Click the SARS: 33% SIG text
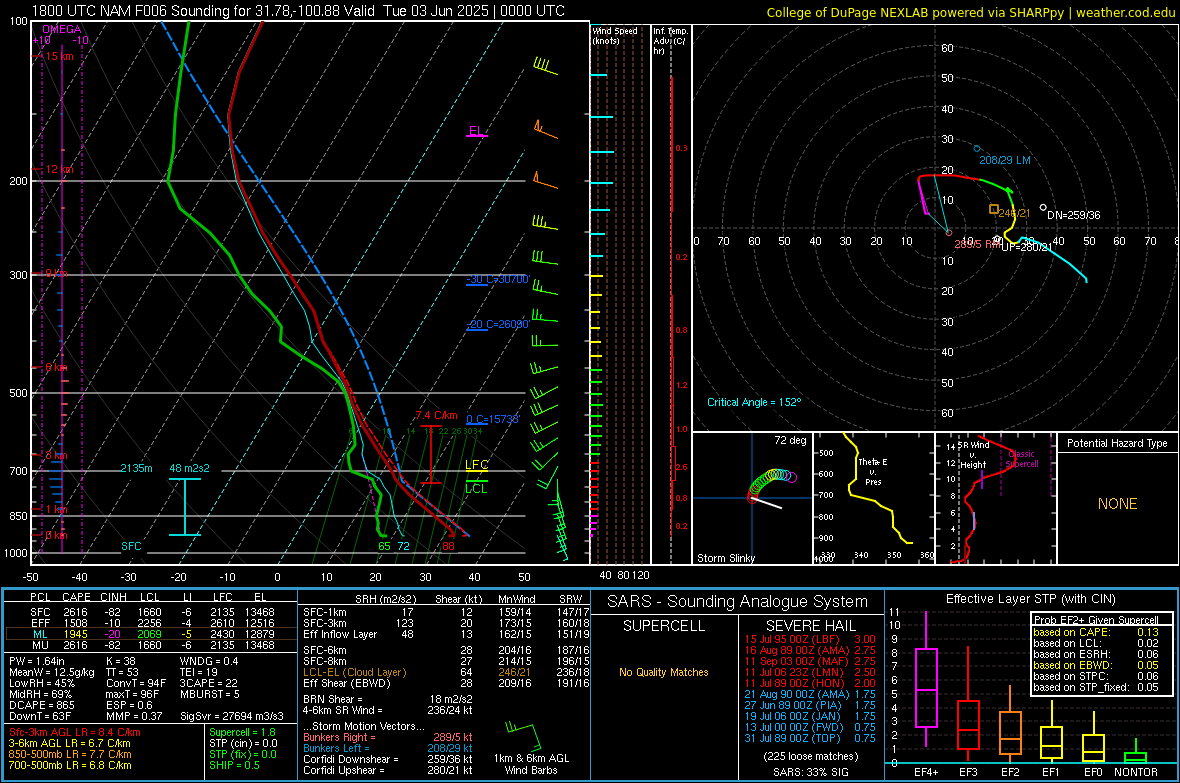The height and width of the screenshot is (783, 1180). coord(810,772)
